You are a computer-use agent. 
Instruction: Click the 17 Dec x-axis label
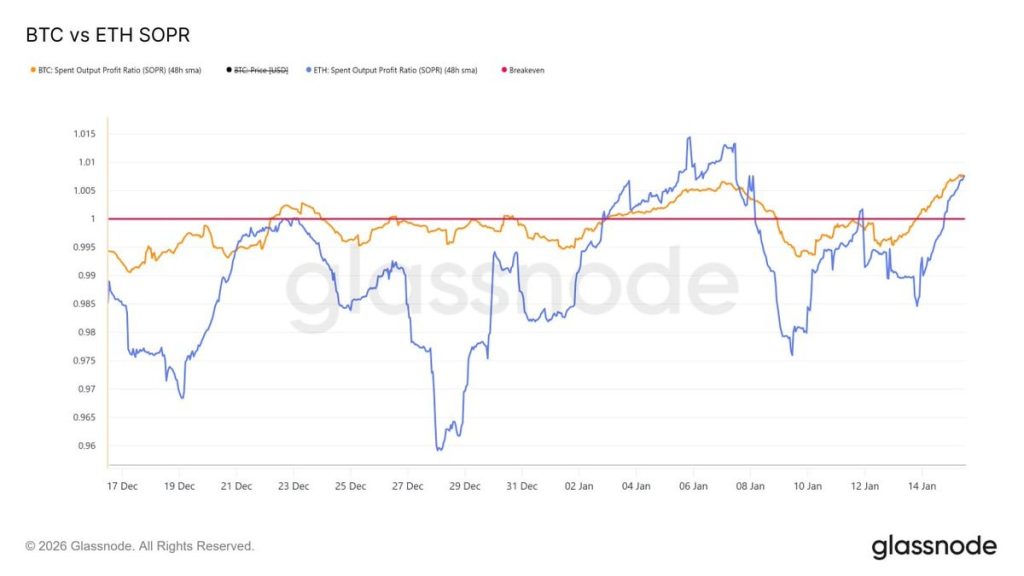coord(121,486)
